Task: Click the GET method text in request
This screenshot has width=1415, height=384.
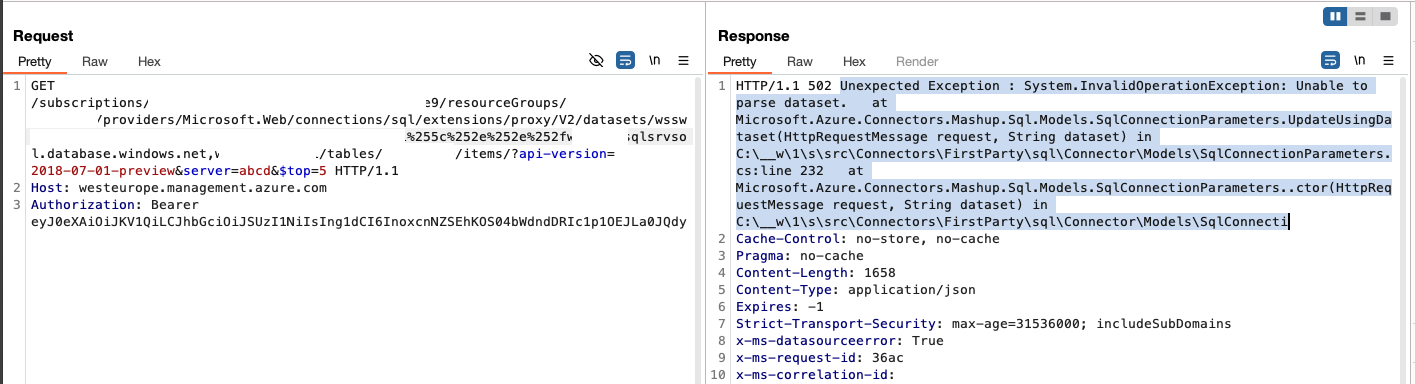Action: 42,86
